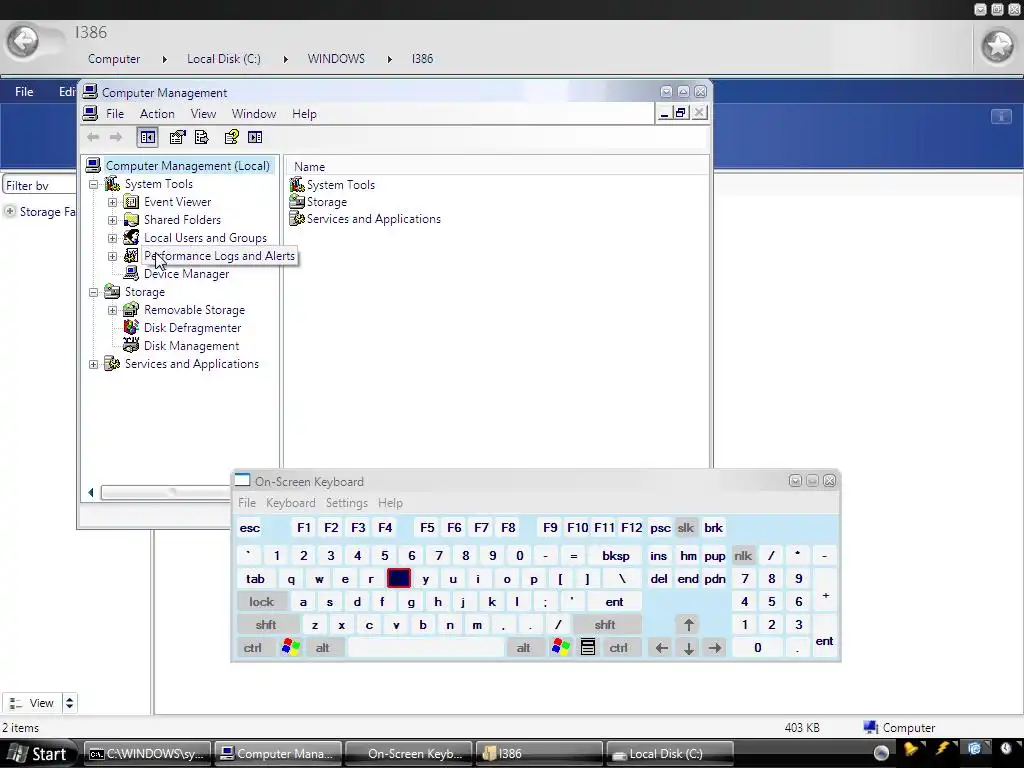Click the esc key on on-screen keyboard
The height and width of the screenshot is (768, 1024).
click(249, 528)
